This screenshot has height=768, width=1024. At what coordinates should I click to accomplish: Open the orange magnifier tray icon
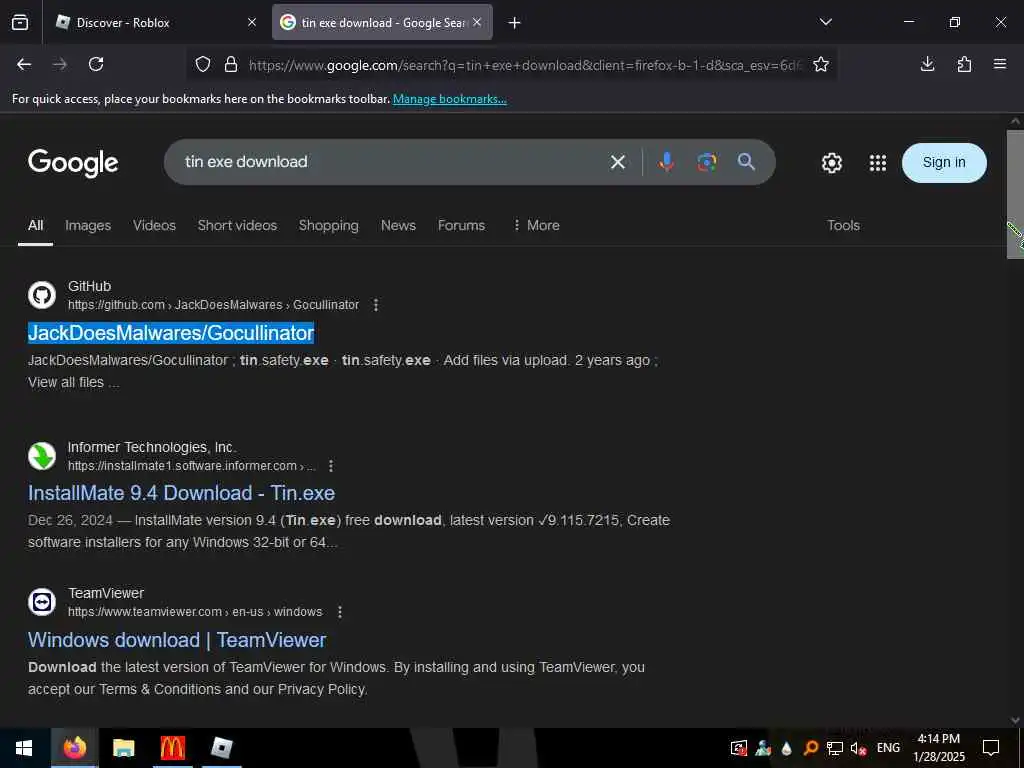810,748
